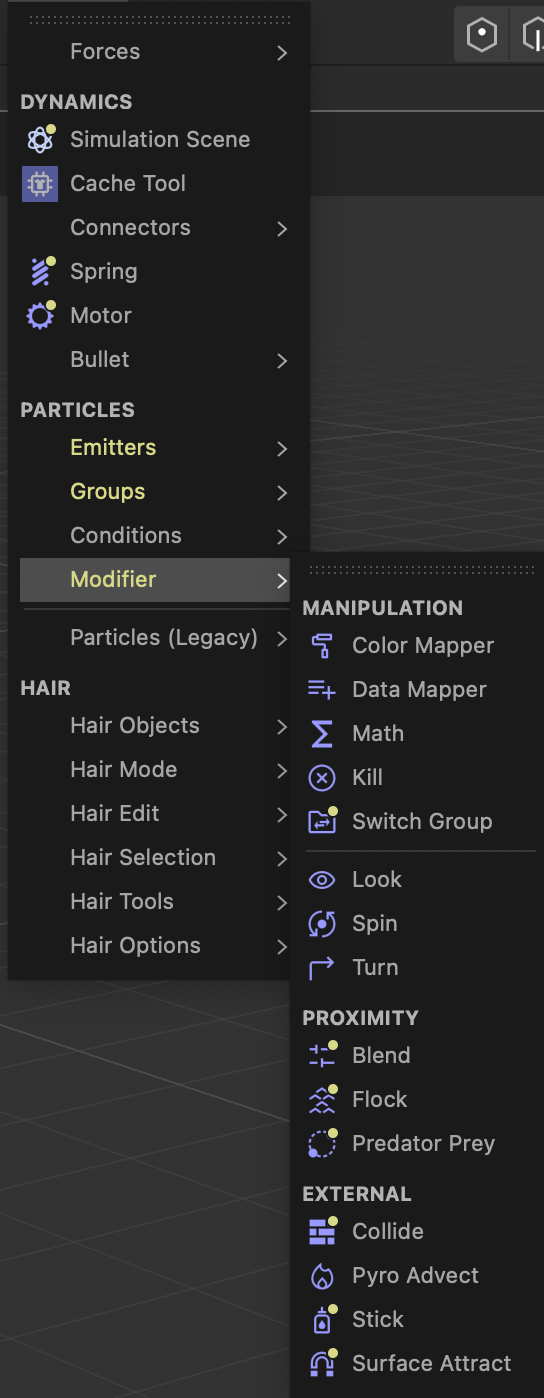544x1398 pixels.
Task: Select the Collide brick wall icon
Action: 322,1231
